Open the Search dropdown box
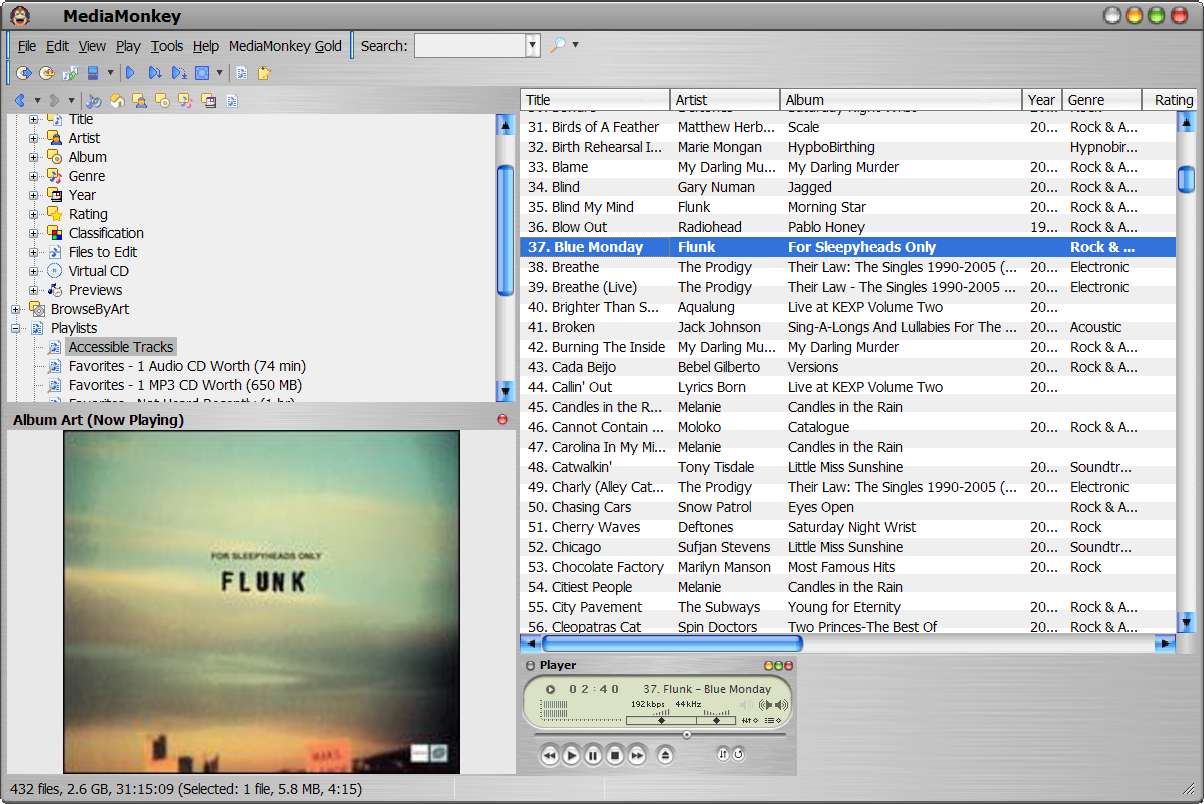The width and height of the screenshot is (1204, 804). 531,45
